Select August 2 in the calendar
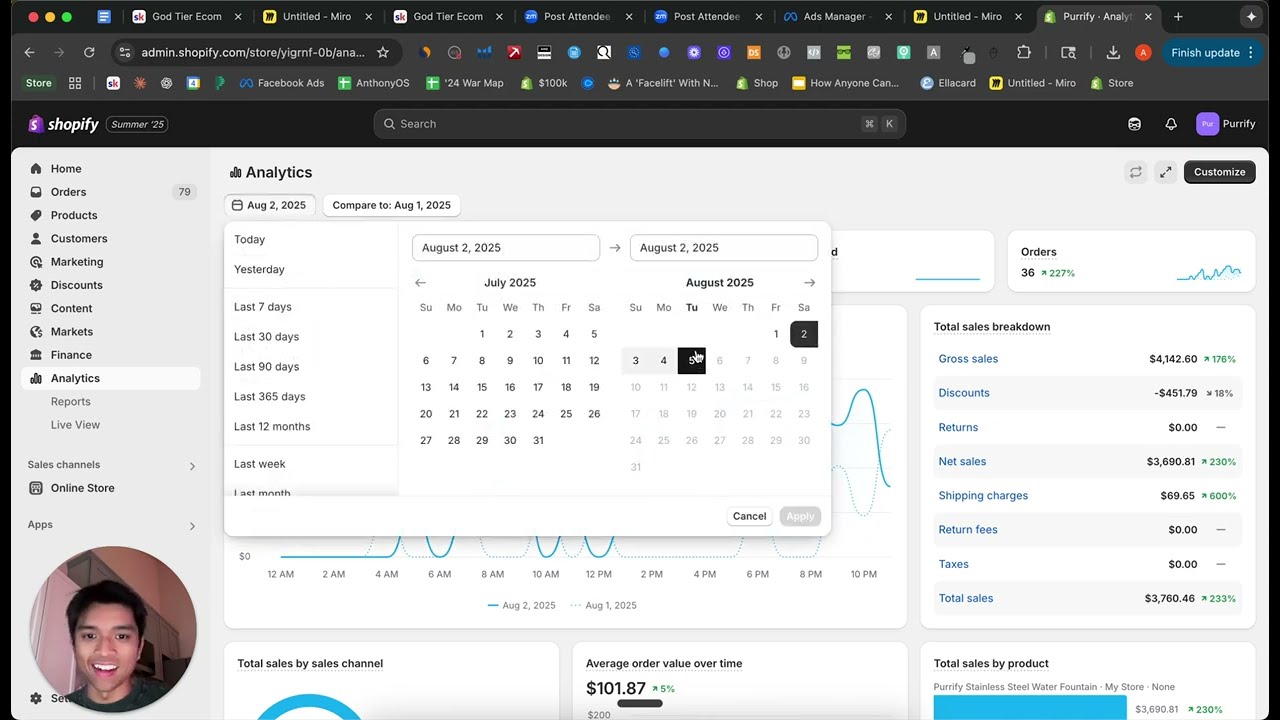The width and height of the screenshot is (1280, 720). (x=804, y=334)
